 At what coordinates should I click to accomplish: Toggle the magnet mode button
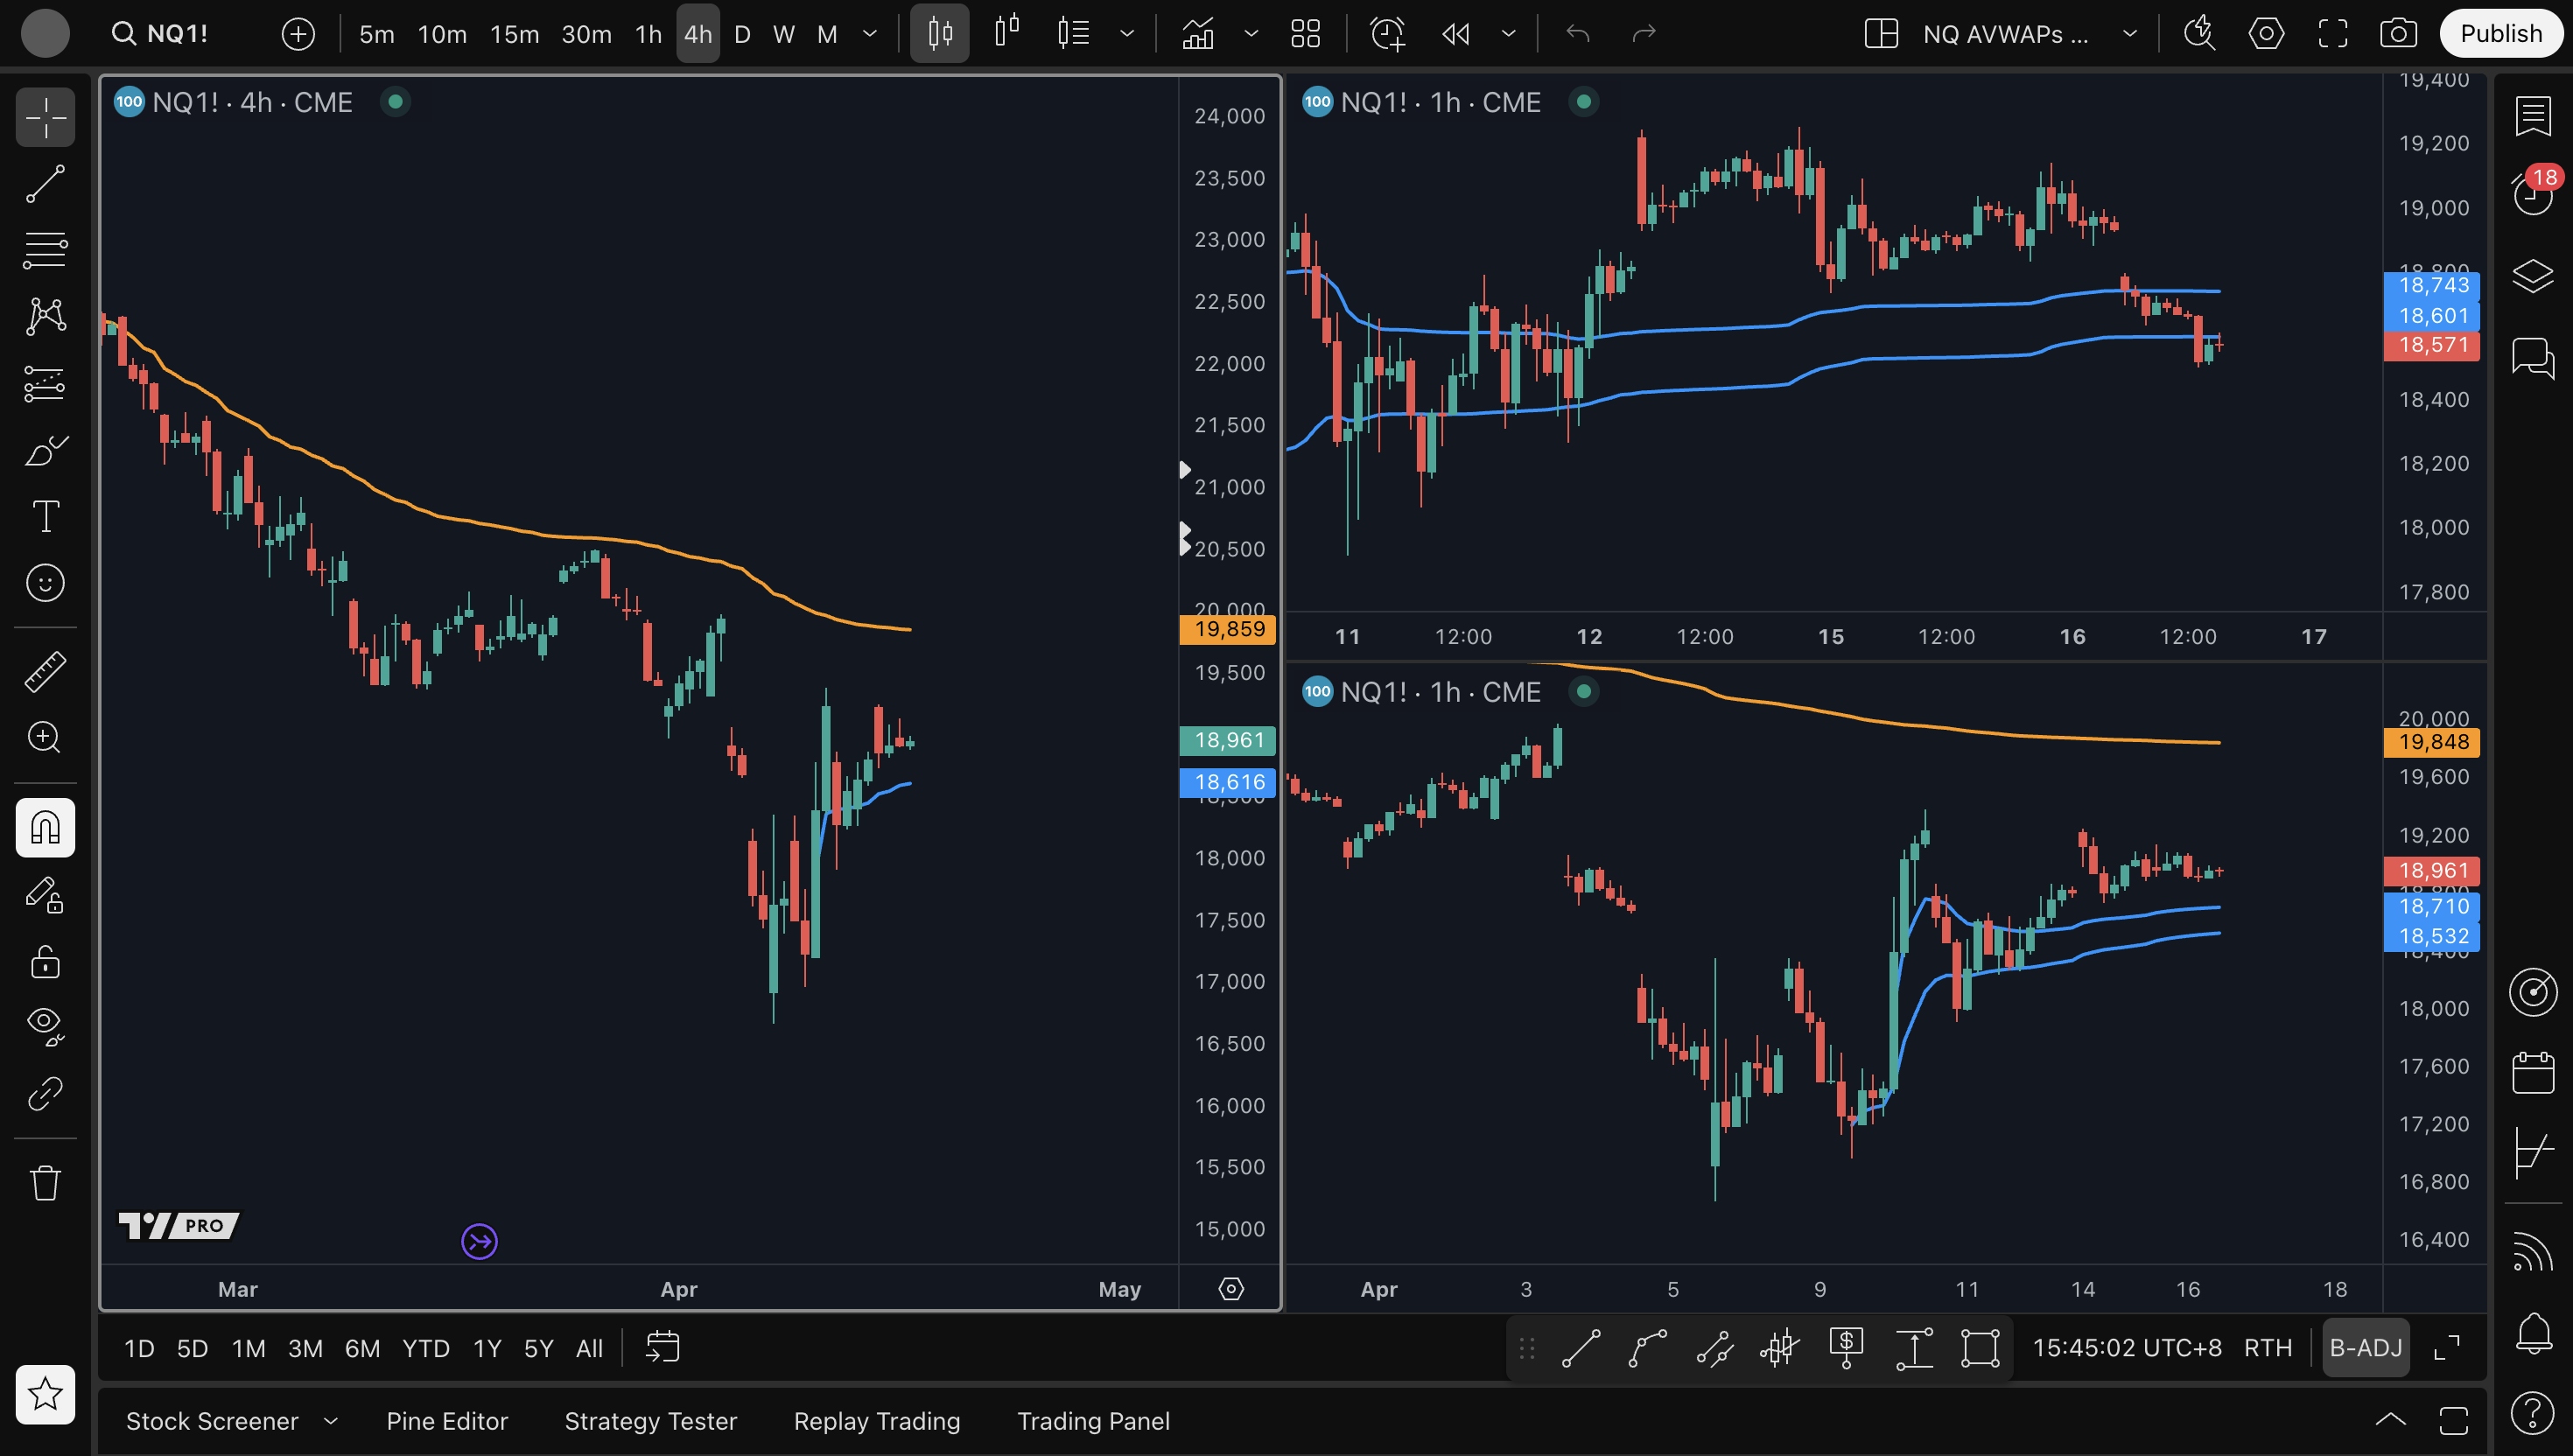click(x=45, y=827)
